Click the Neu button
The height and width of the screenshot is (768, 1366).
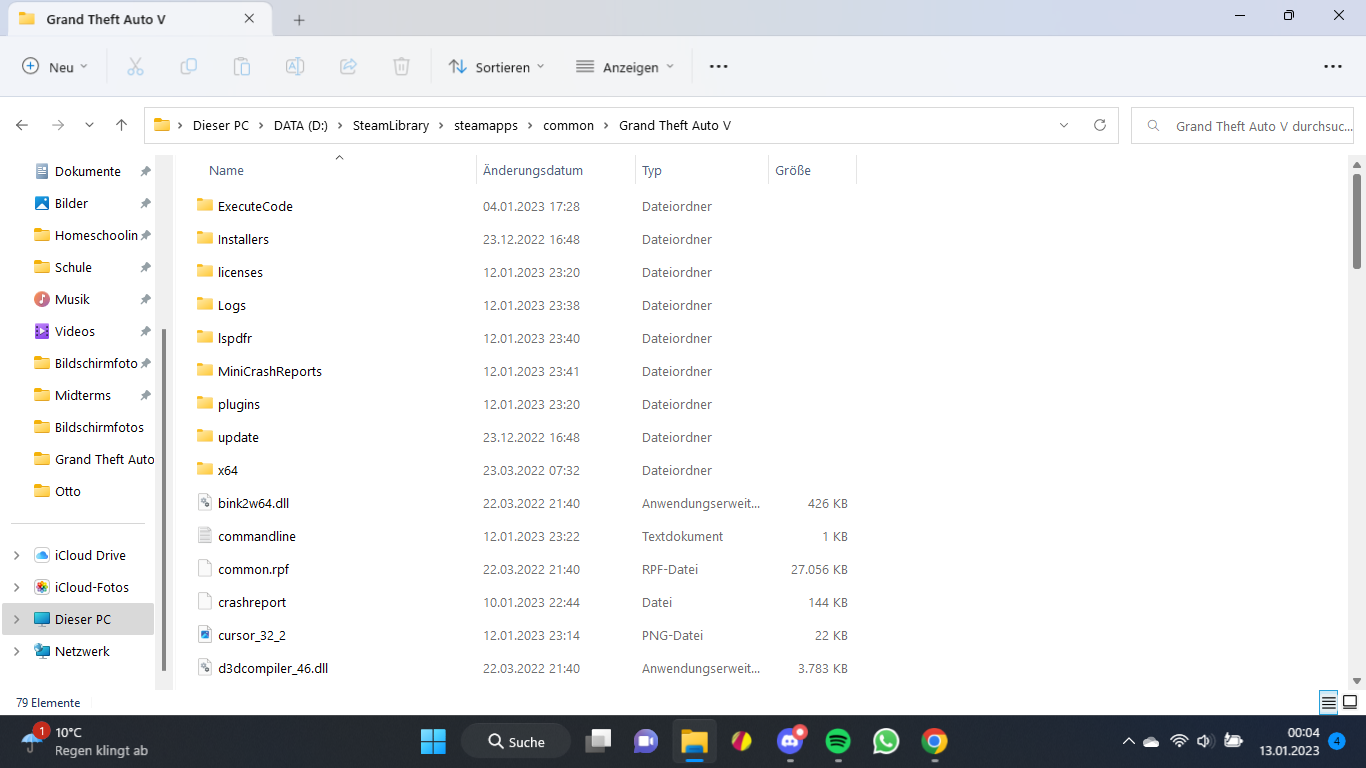55,67
